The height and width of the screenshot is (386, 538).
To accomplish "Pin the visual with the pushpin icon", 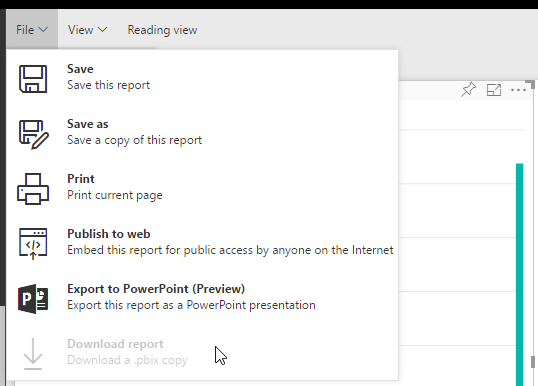I will pos(468,90).
